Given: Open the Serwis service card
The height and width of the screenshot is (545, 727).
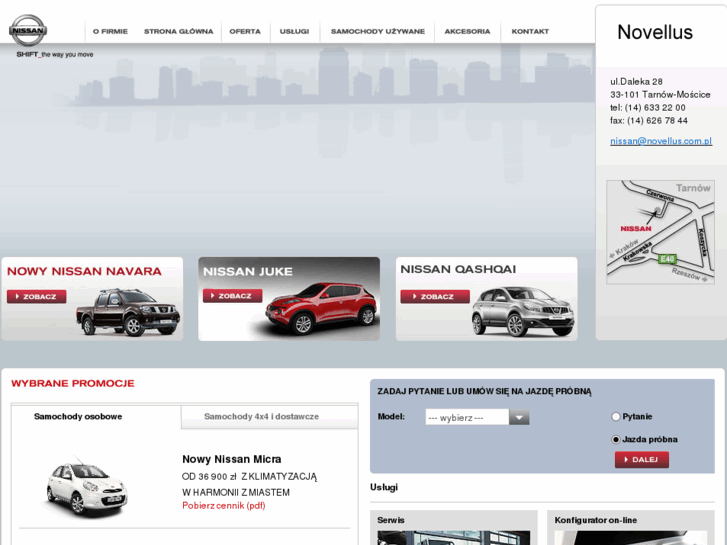Looking at the screenshot, I should pyautogui.click(x=454, y=528).
